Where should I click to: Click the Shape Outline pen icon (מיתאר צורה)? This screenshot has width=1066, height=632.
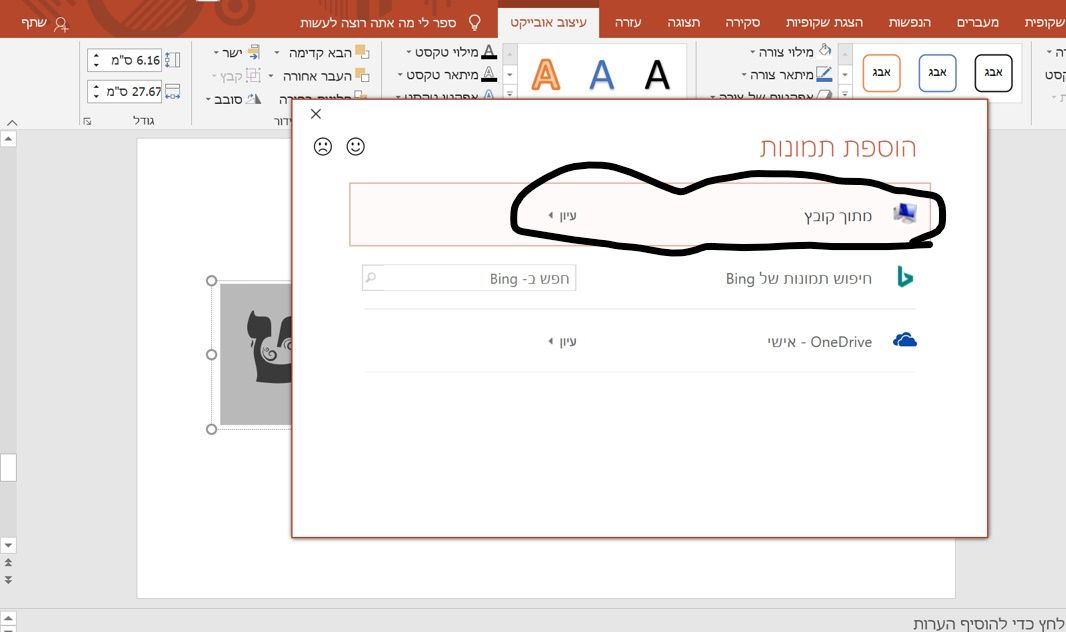[824, 73]
